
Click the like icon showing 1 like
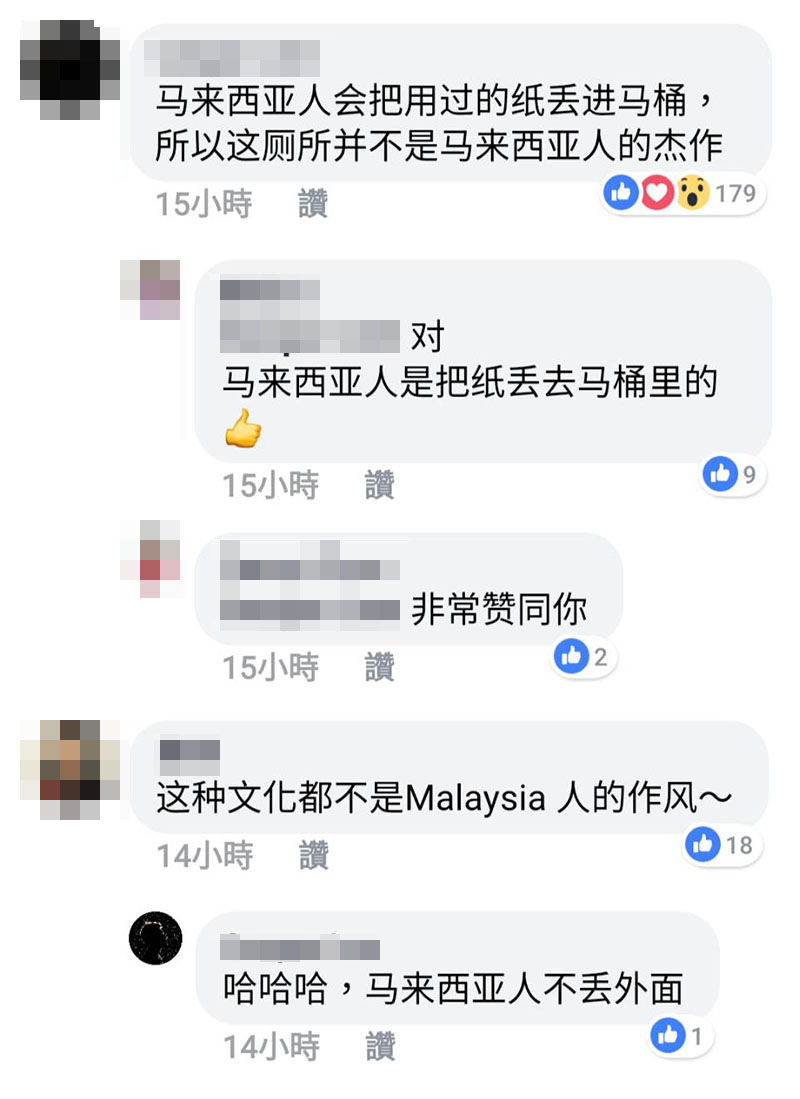click(x=667, y=1035)
